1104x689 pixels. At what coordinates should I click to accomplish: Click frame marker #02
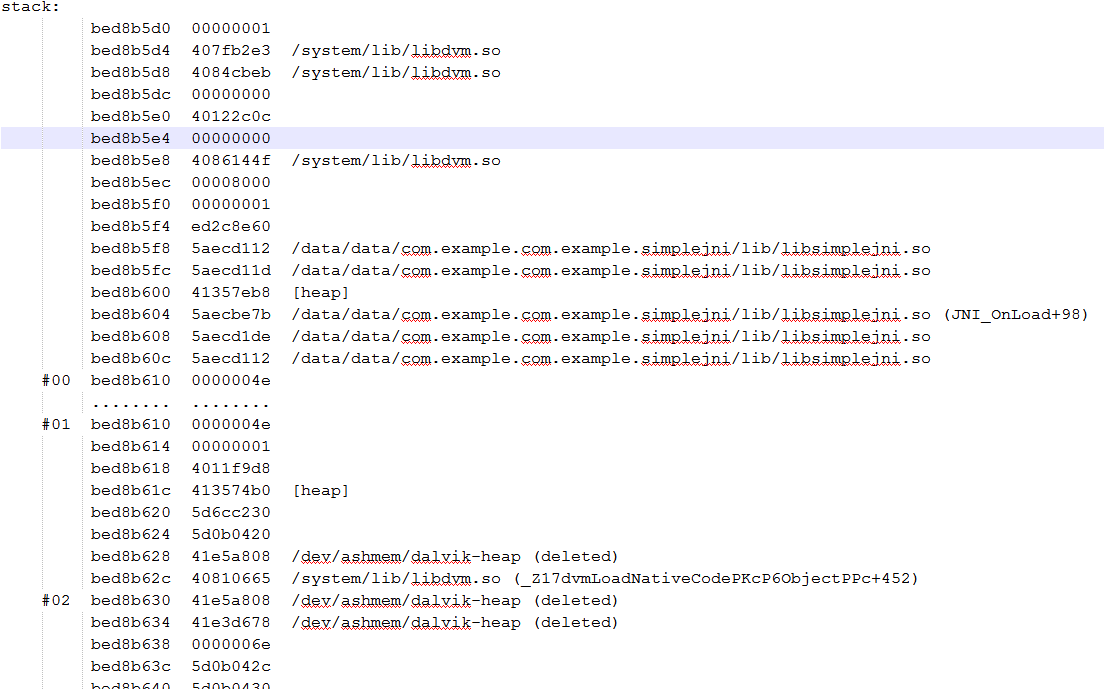(x=56, y=600)
